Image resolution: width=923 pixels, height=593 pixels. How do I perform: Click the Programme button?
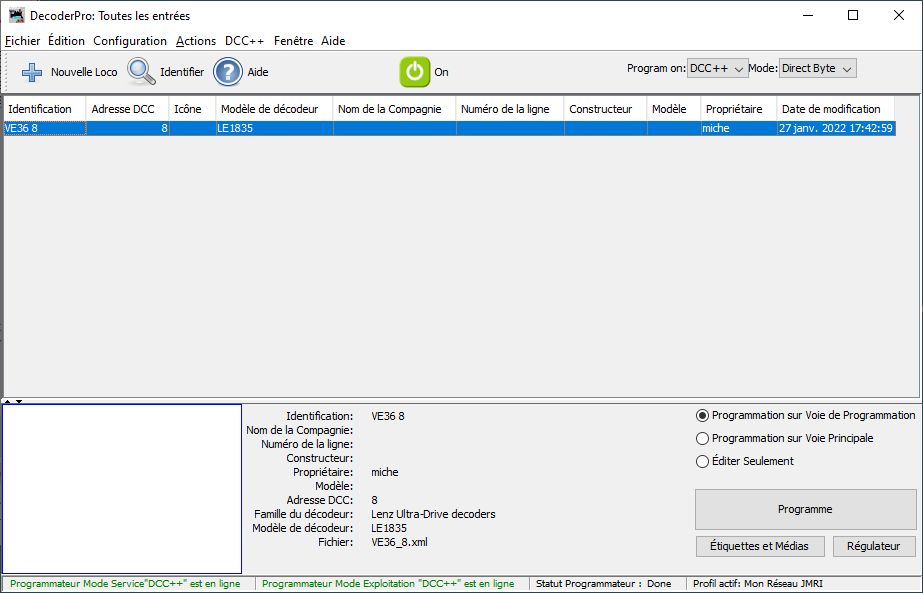[x=805, y=509]
